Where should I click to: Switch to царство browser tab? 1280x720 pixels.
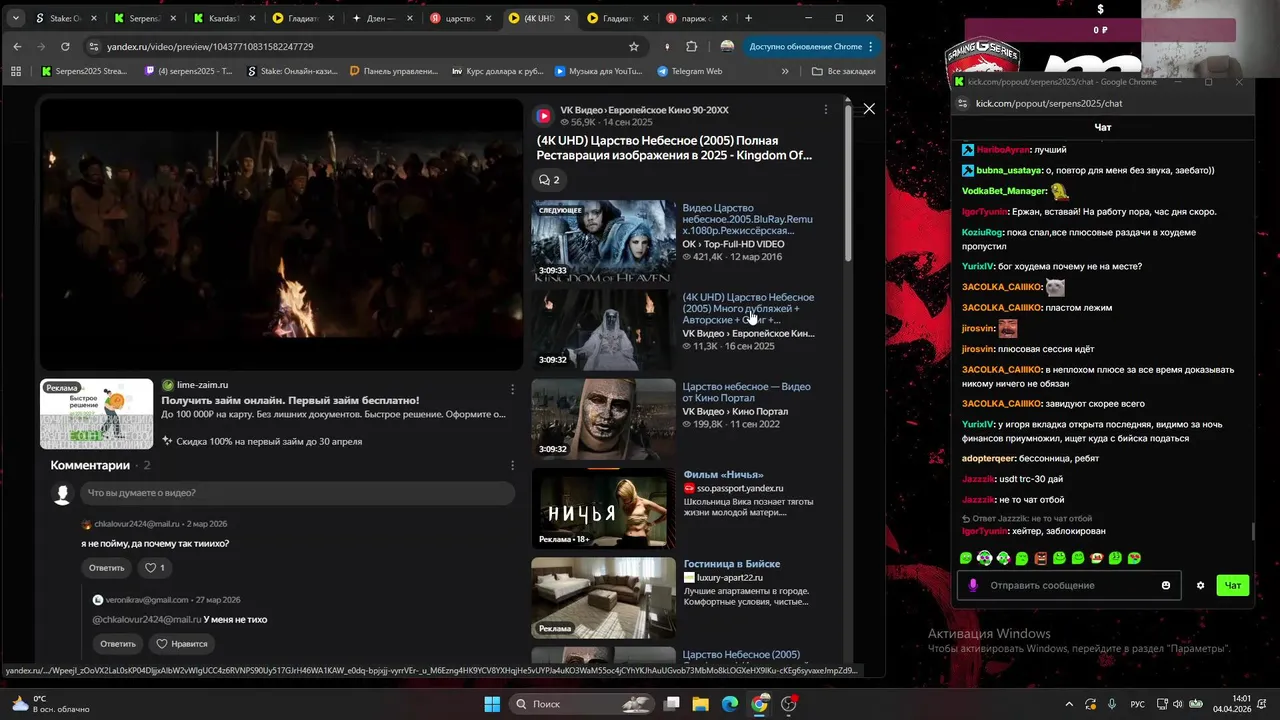click(x=462, y=18)
